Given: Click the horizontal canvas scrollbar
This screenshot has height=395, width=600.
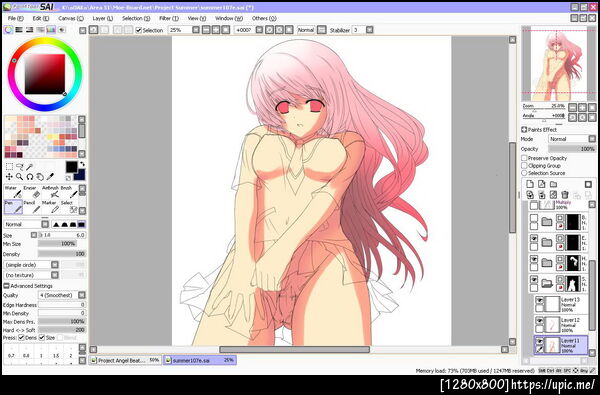Looking at the screenshot, I should coord(295,349).
